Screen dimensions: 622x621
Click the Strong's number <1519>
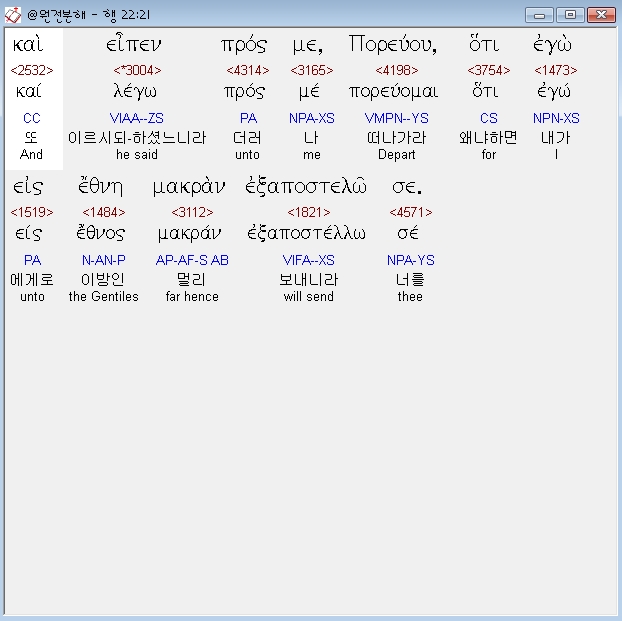(32, 212)
